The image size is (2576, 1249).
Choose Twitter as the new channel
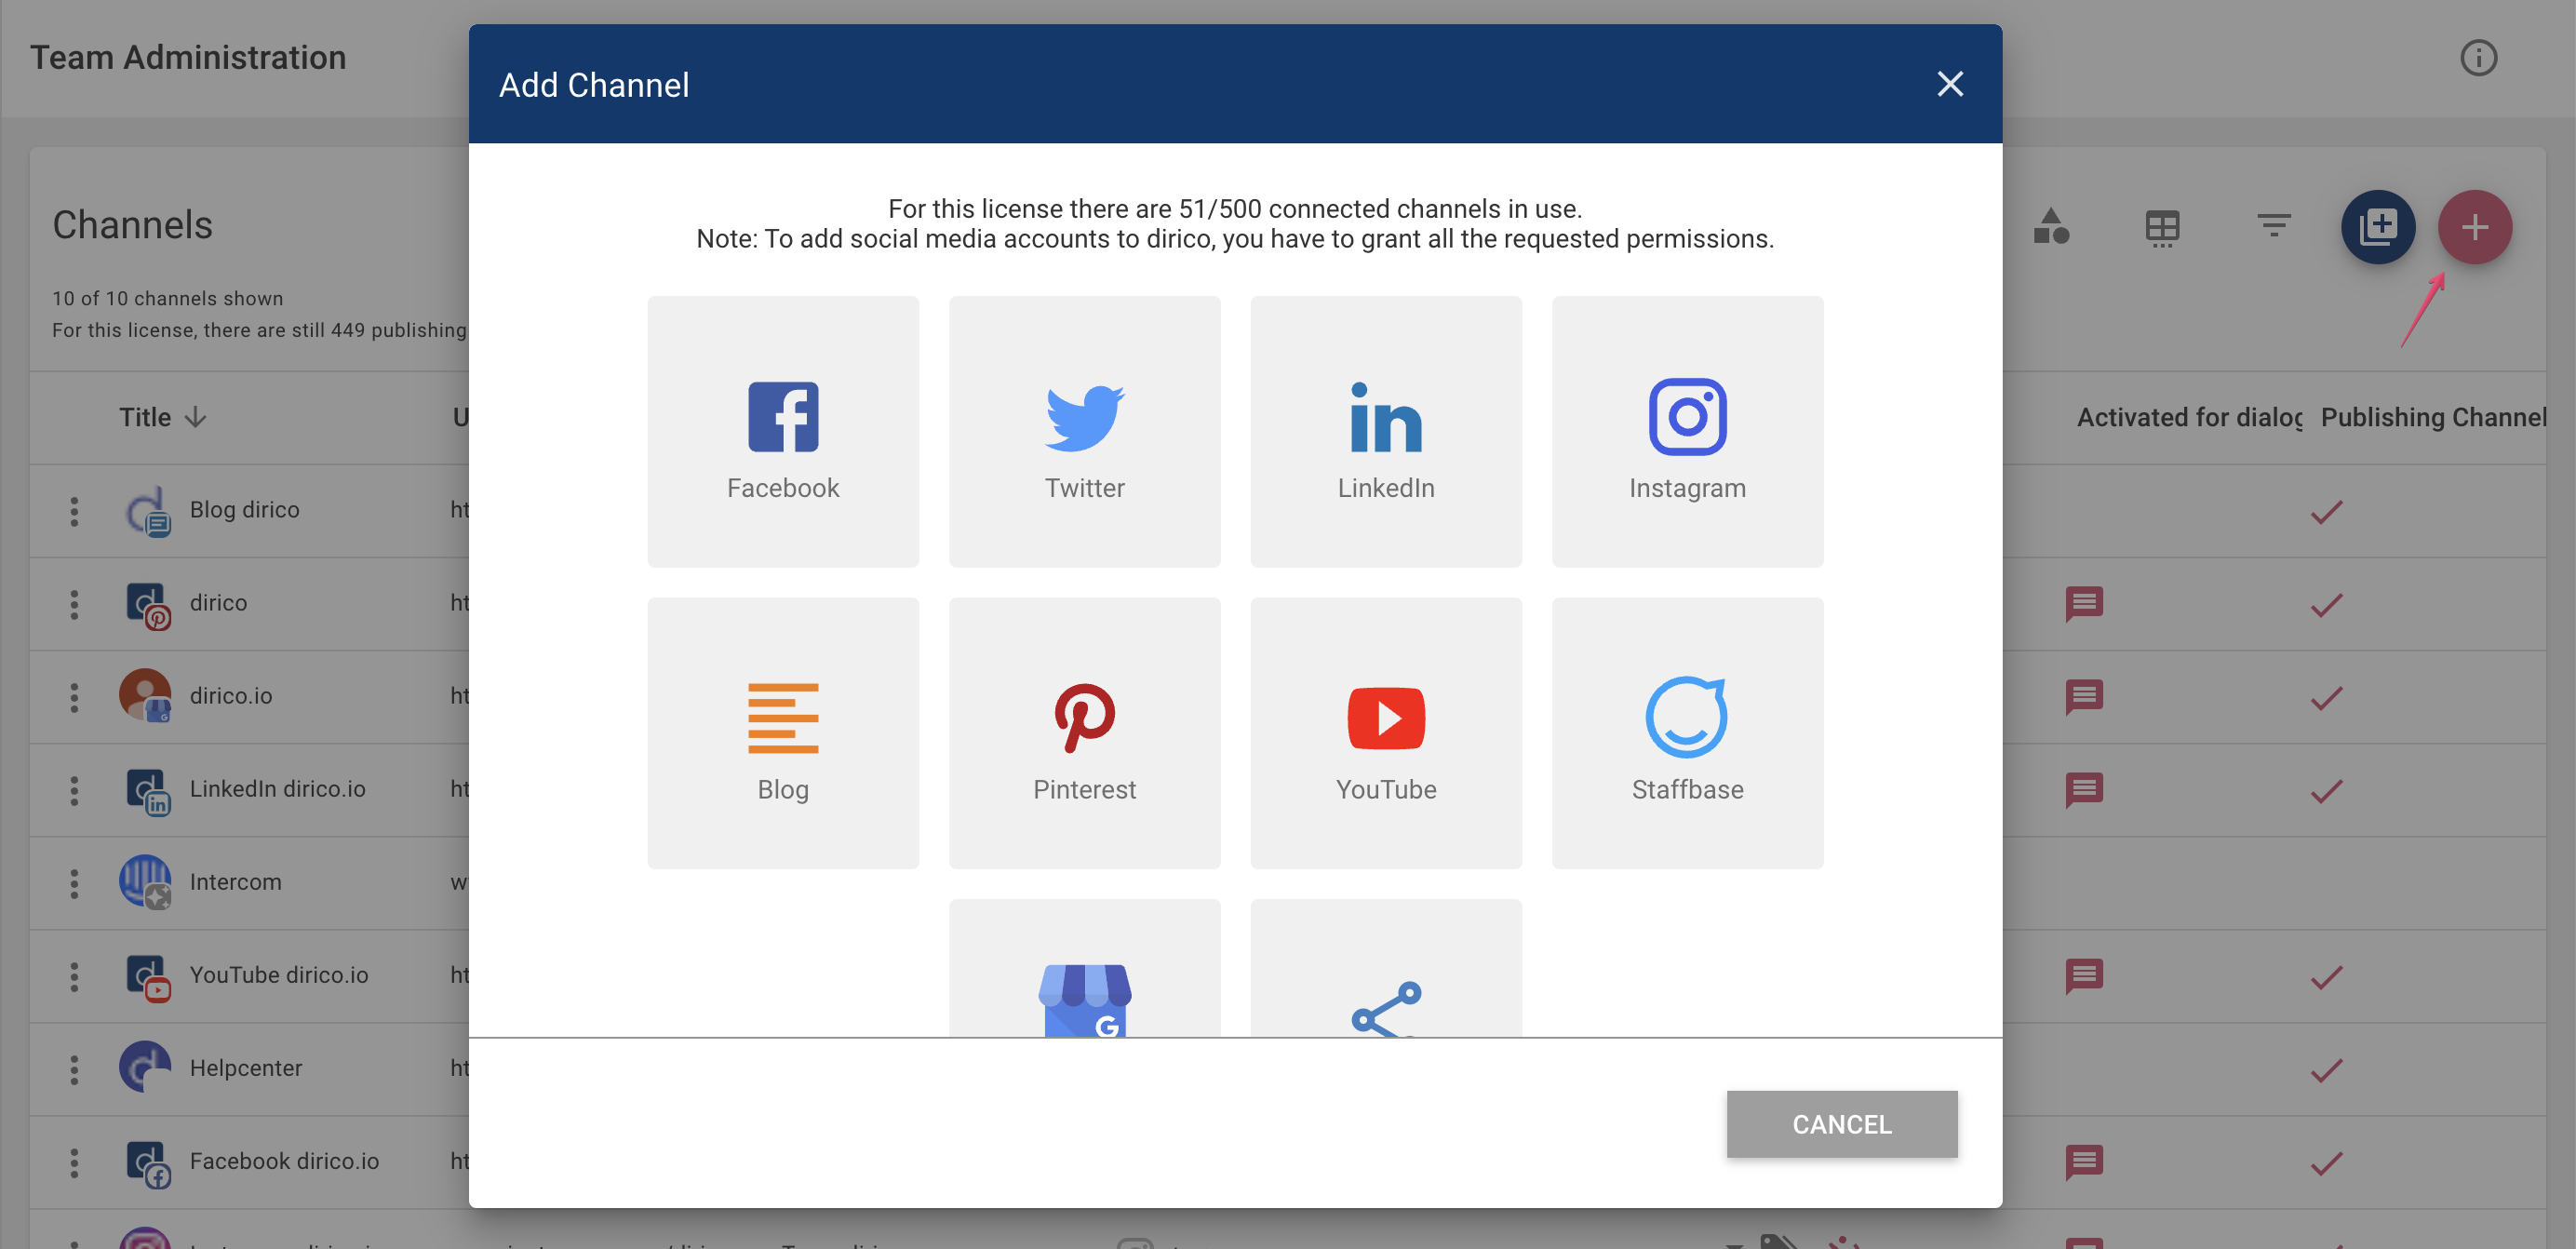[1084, 432]
